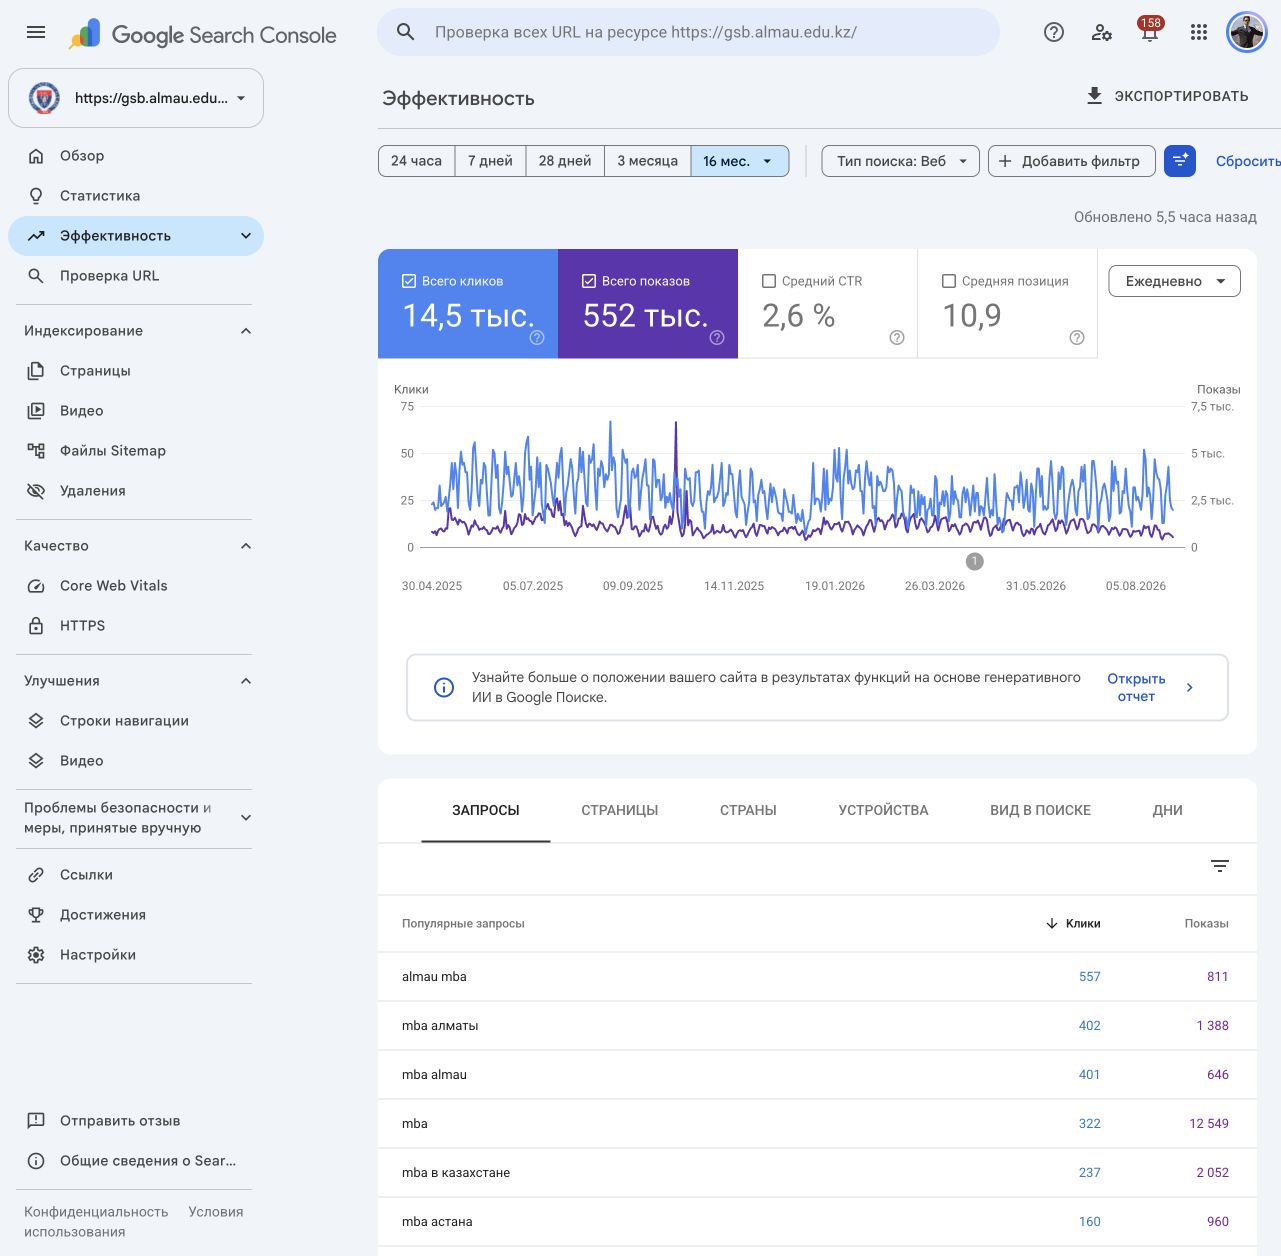Open help for Всего показов card
This screenshot has width=1281, height=1256.
tap(717, 338)
